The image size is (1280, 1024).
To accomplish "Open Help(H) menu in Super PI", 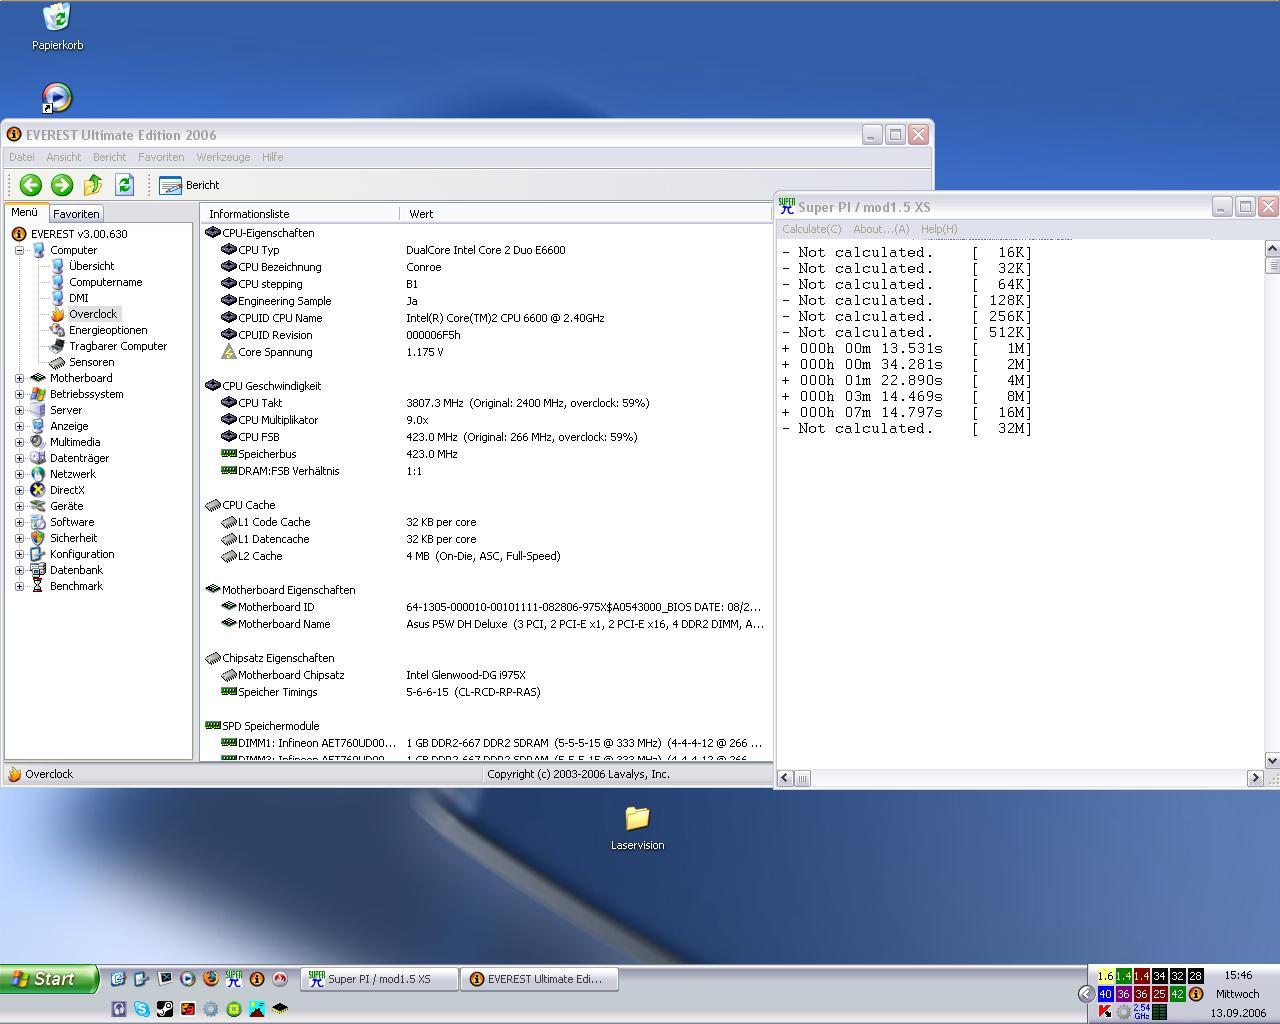I will [x=939, y=229].
